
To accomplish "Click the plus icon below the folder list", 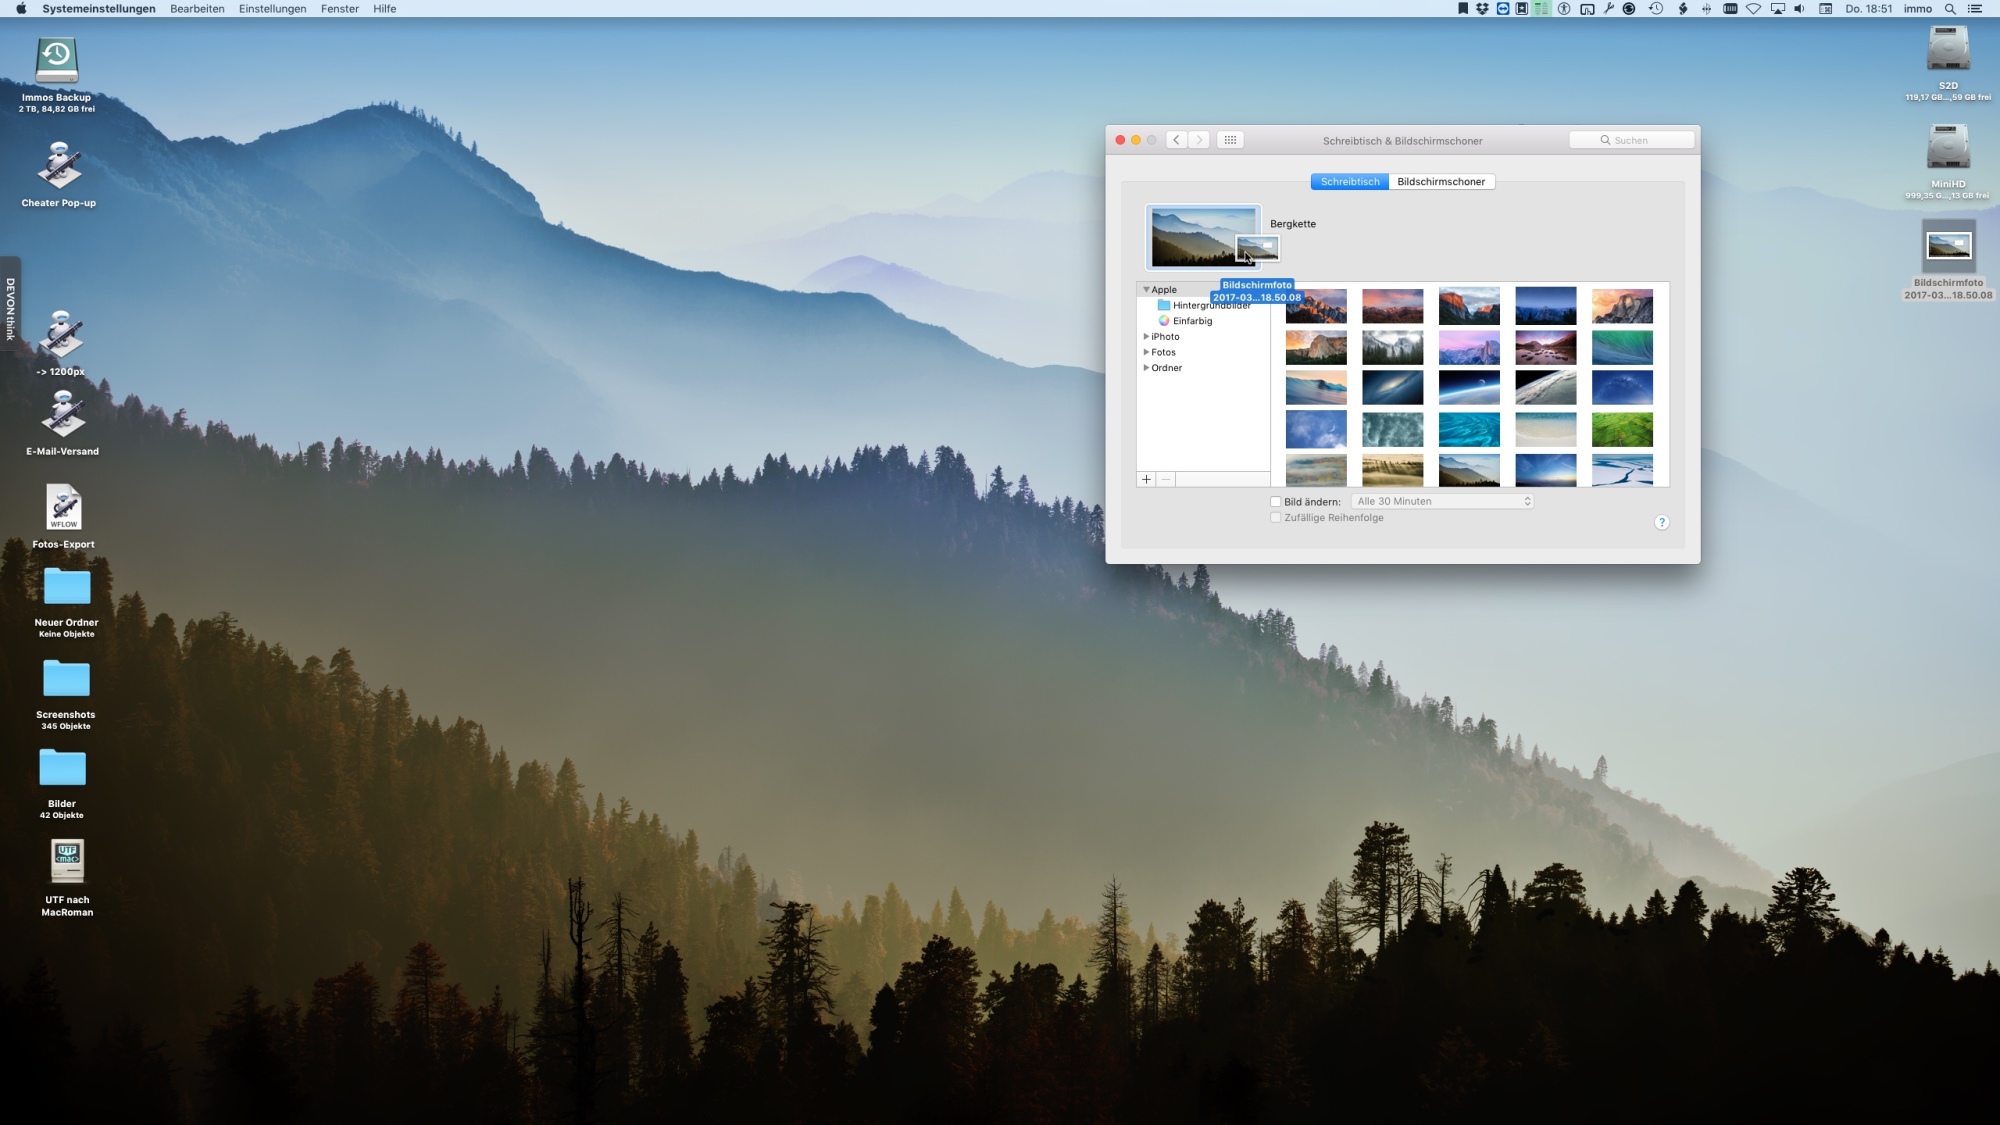I will [1146, 480].
